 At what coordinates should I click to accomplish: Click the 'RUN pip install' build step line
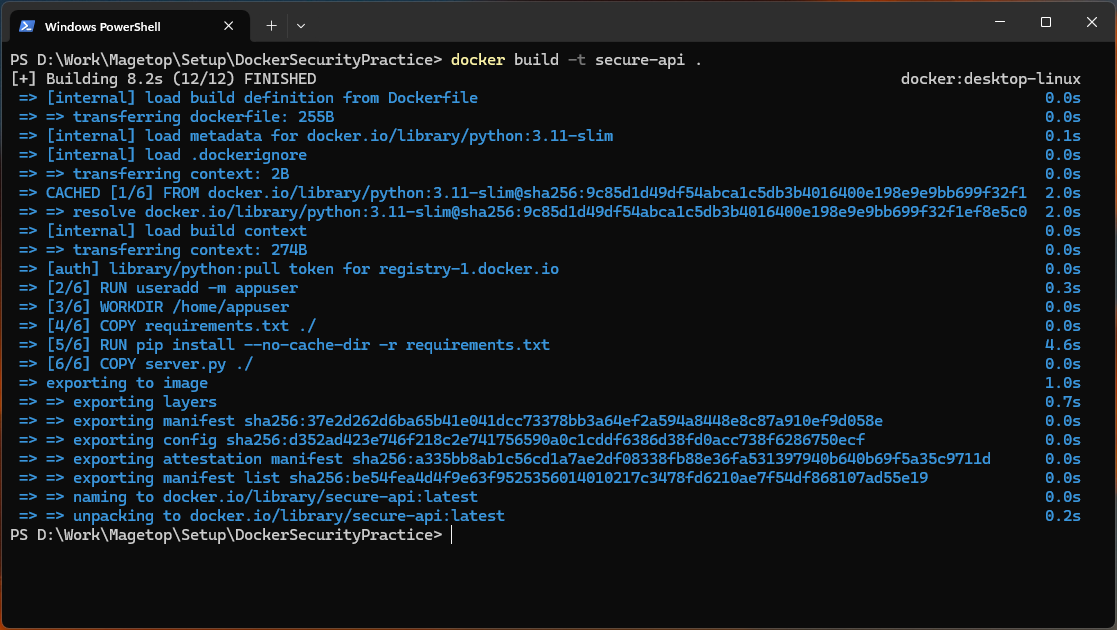pyautogui.click(x=298, y=345)
